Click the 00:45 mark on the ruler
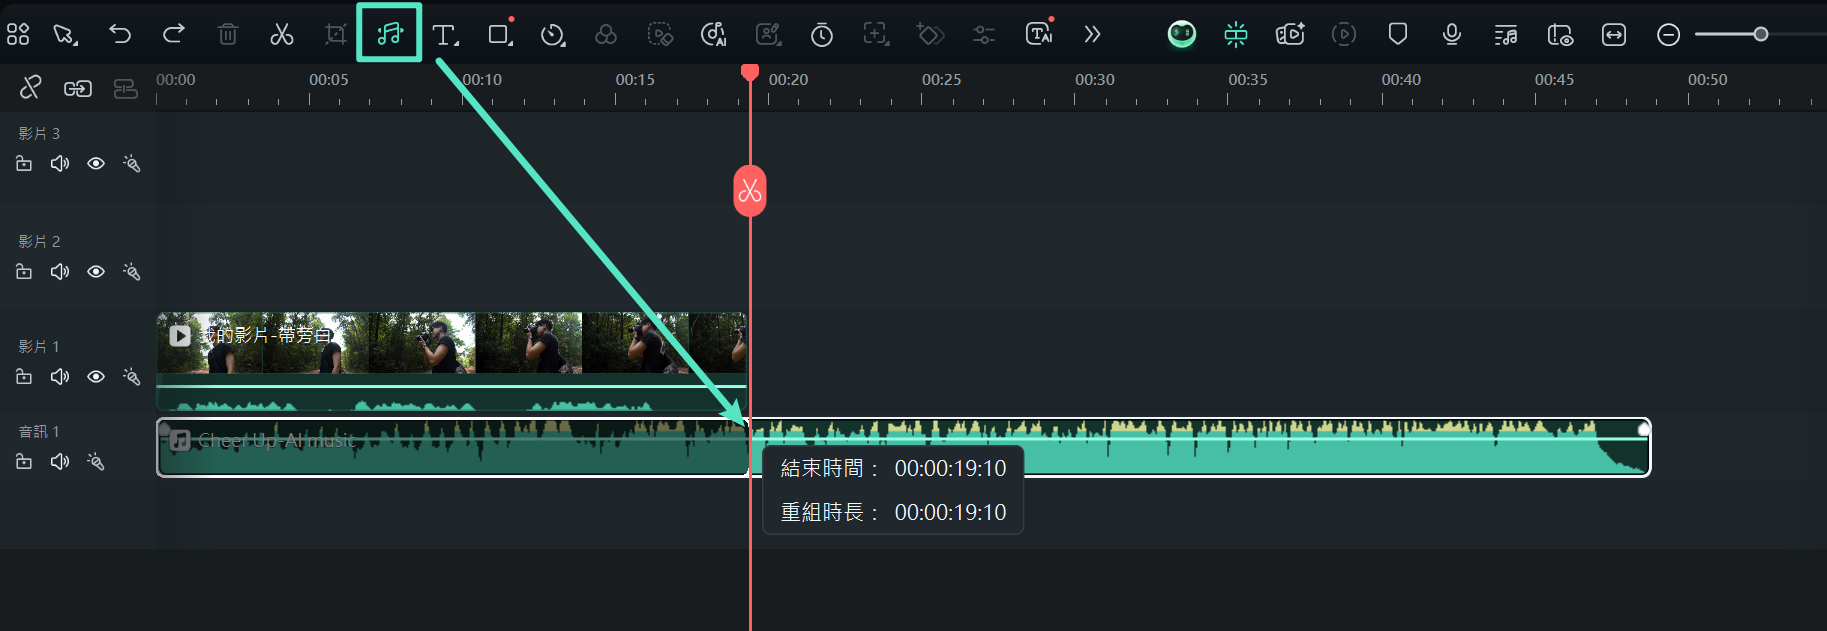Screen dimensions: 1827x631 tap(1554, 79)
